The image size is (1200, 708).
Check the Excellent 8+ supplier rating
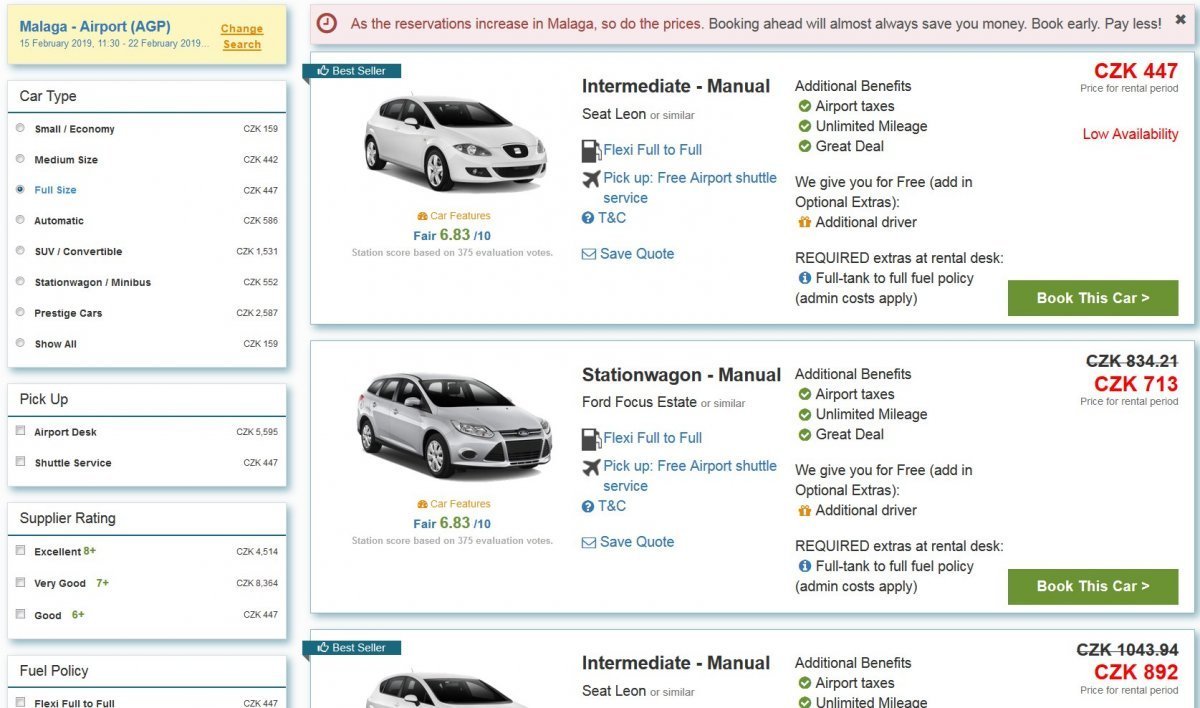(21, 550)
